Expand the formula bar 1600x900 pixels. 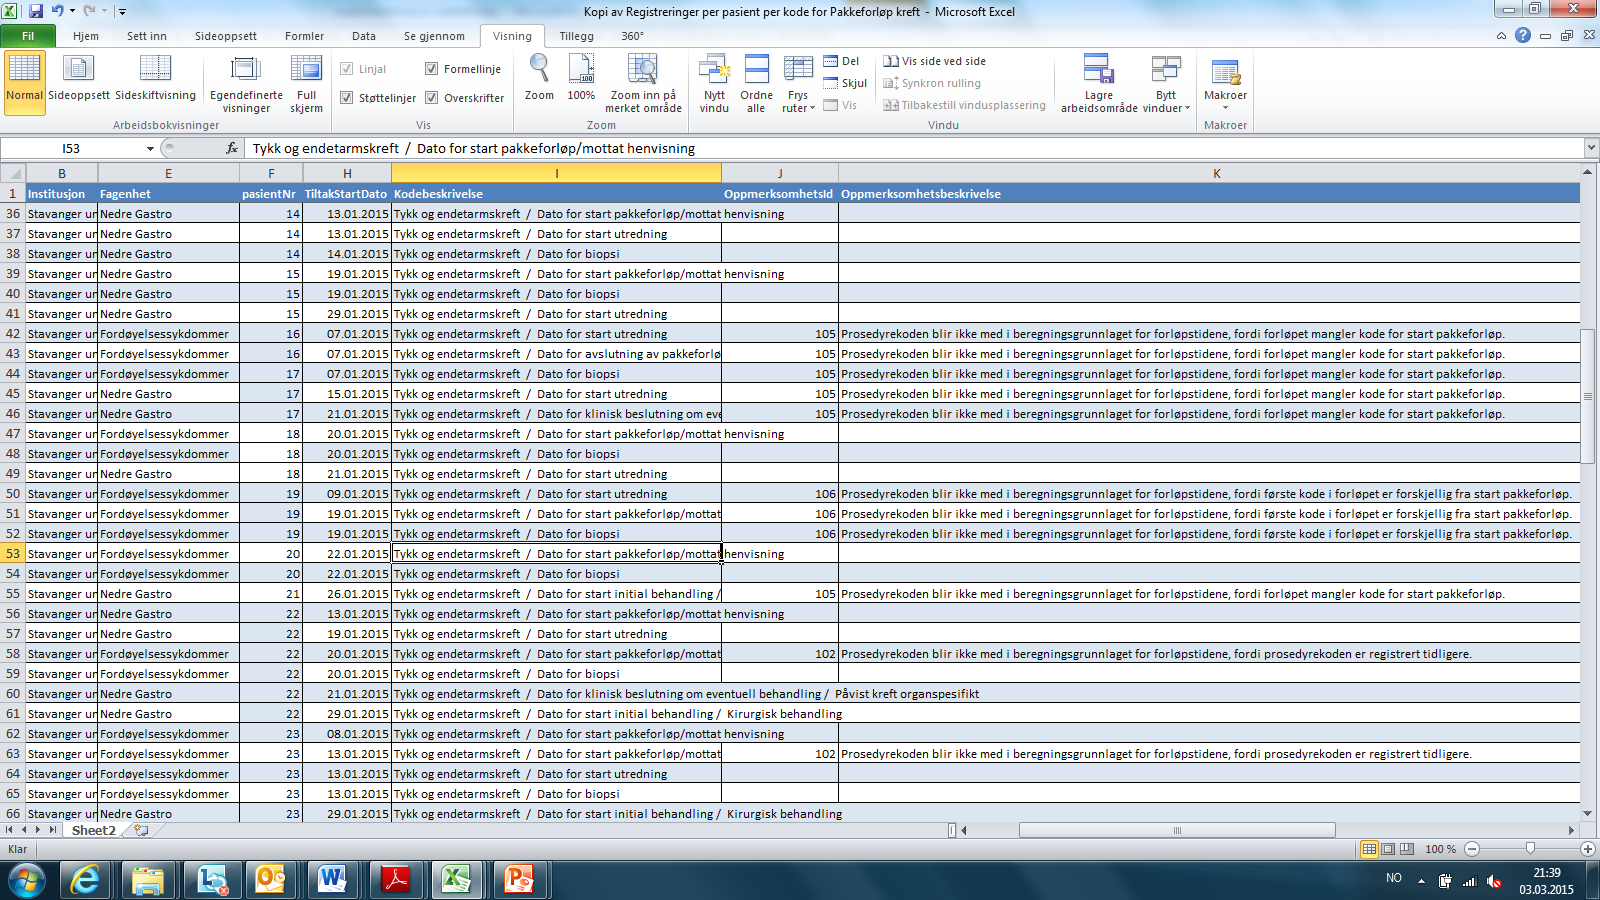(x=1590, y=148)
